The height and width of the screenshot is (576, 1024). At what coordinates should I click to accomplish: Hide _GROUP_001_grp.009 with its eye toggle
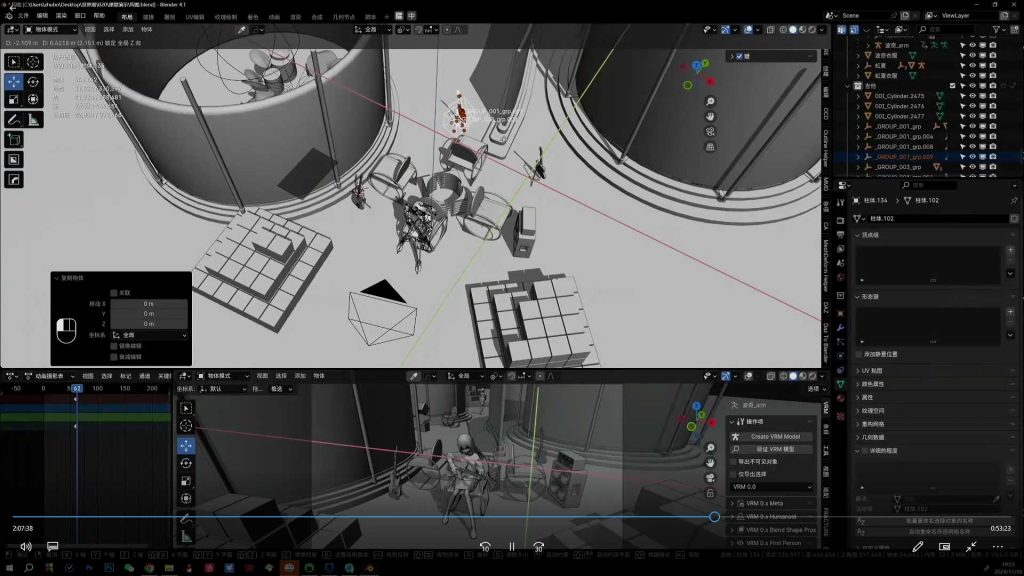(x=972, y=156)
